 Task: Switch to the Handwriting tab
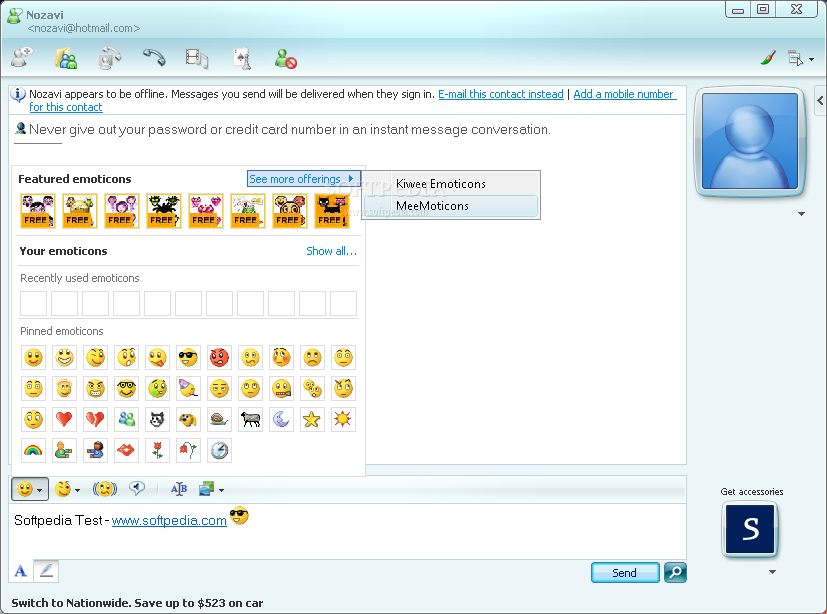tap(45, 570)
